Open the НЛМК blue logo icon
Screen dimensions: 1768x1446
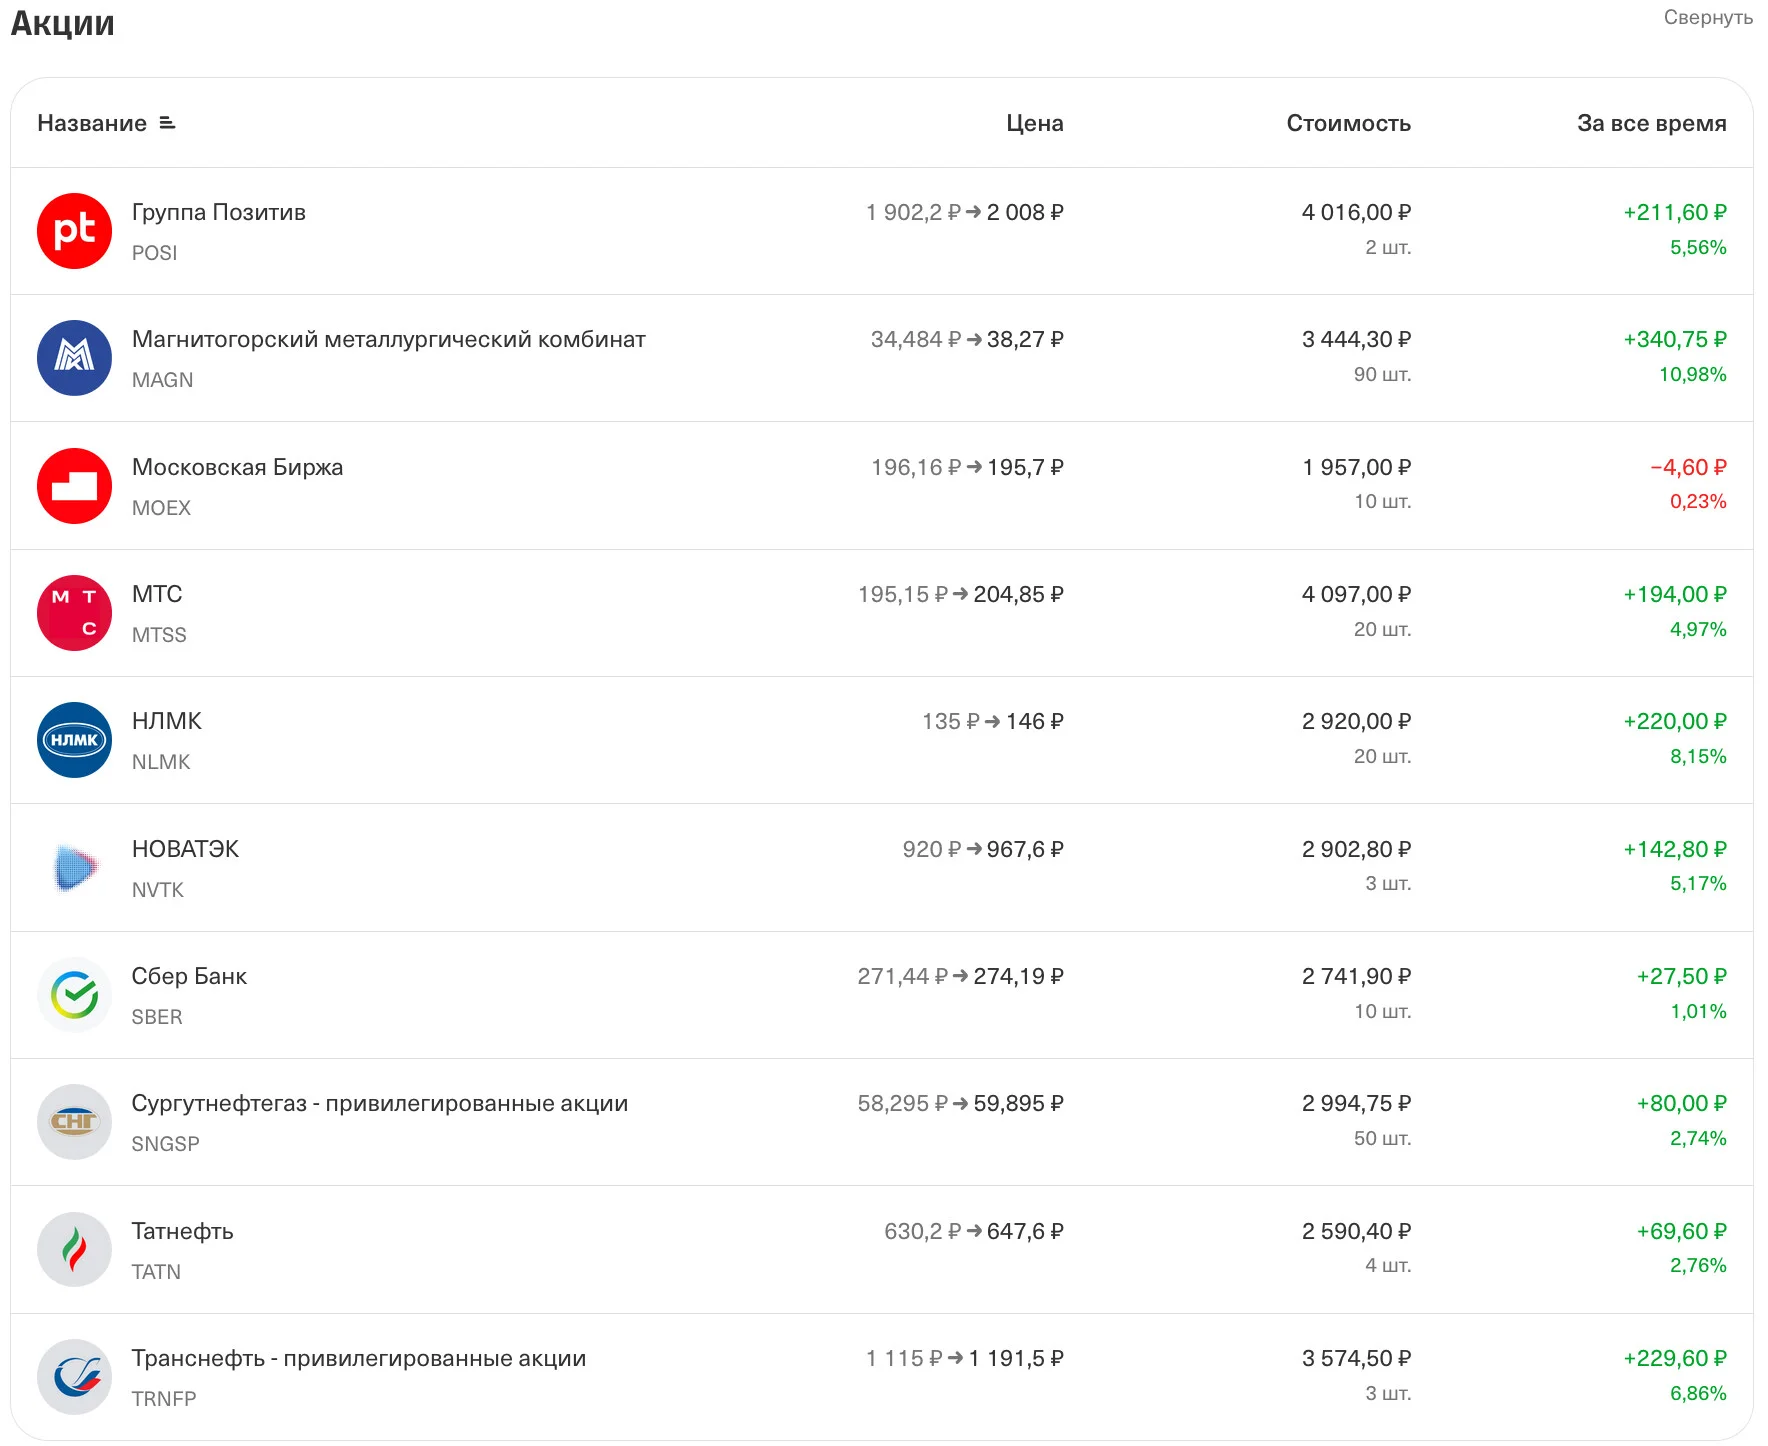click(x=74, y=740)
